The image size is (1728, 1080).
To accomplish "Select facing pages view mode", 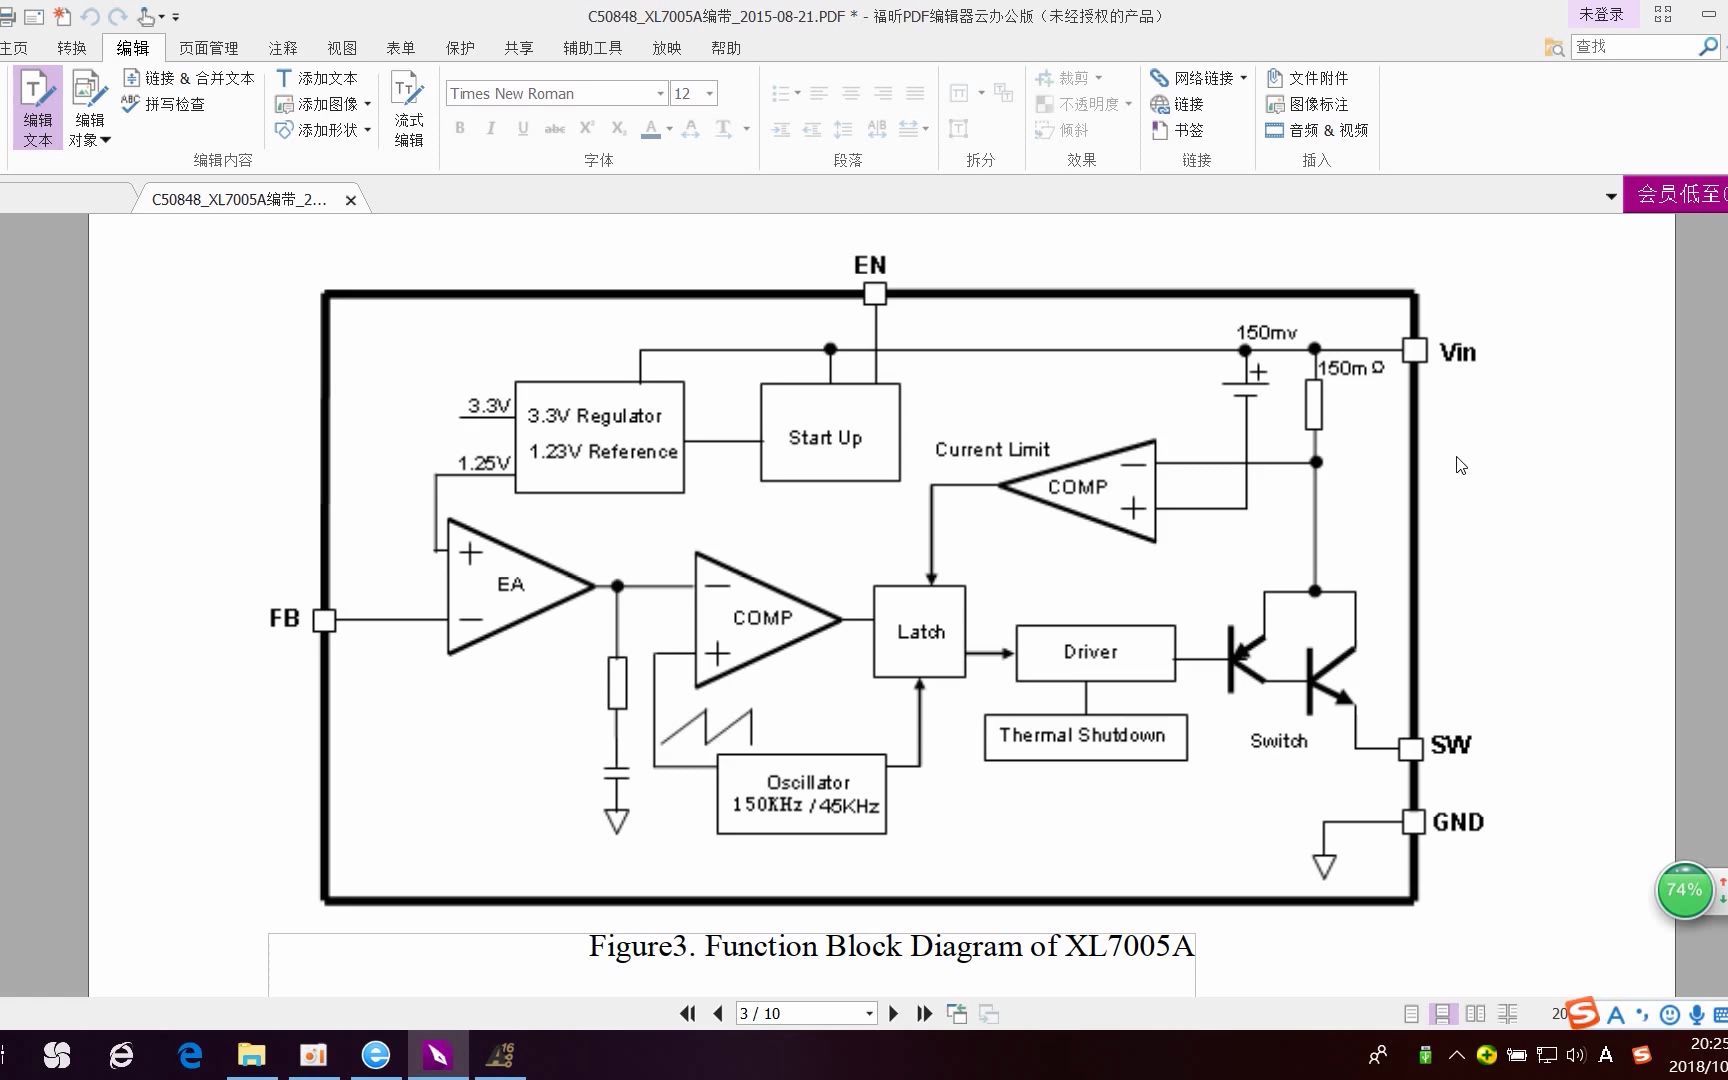I will (x=1475, y=1014).
